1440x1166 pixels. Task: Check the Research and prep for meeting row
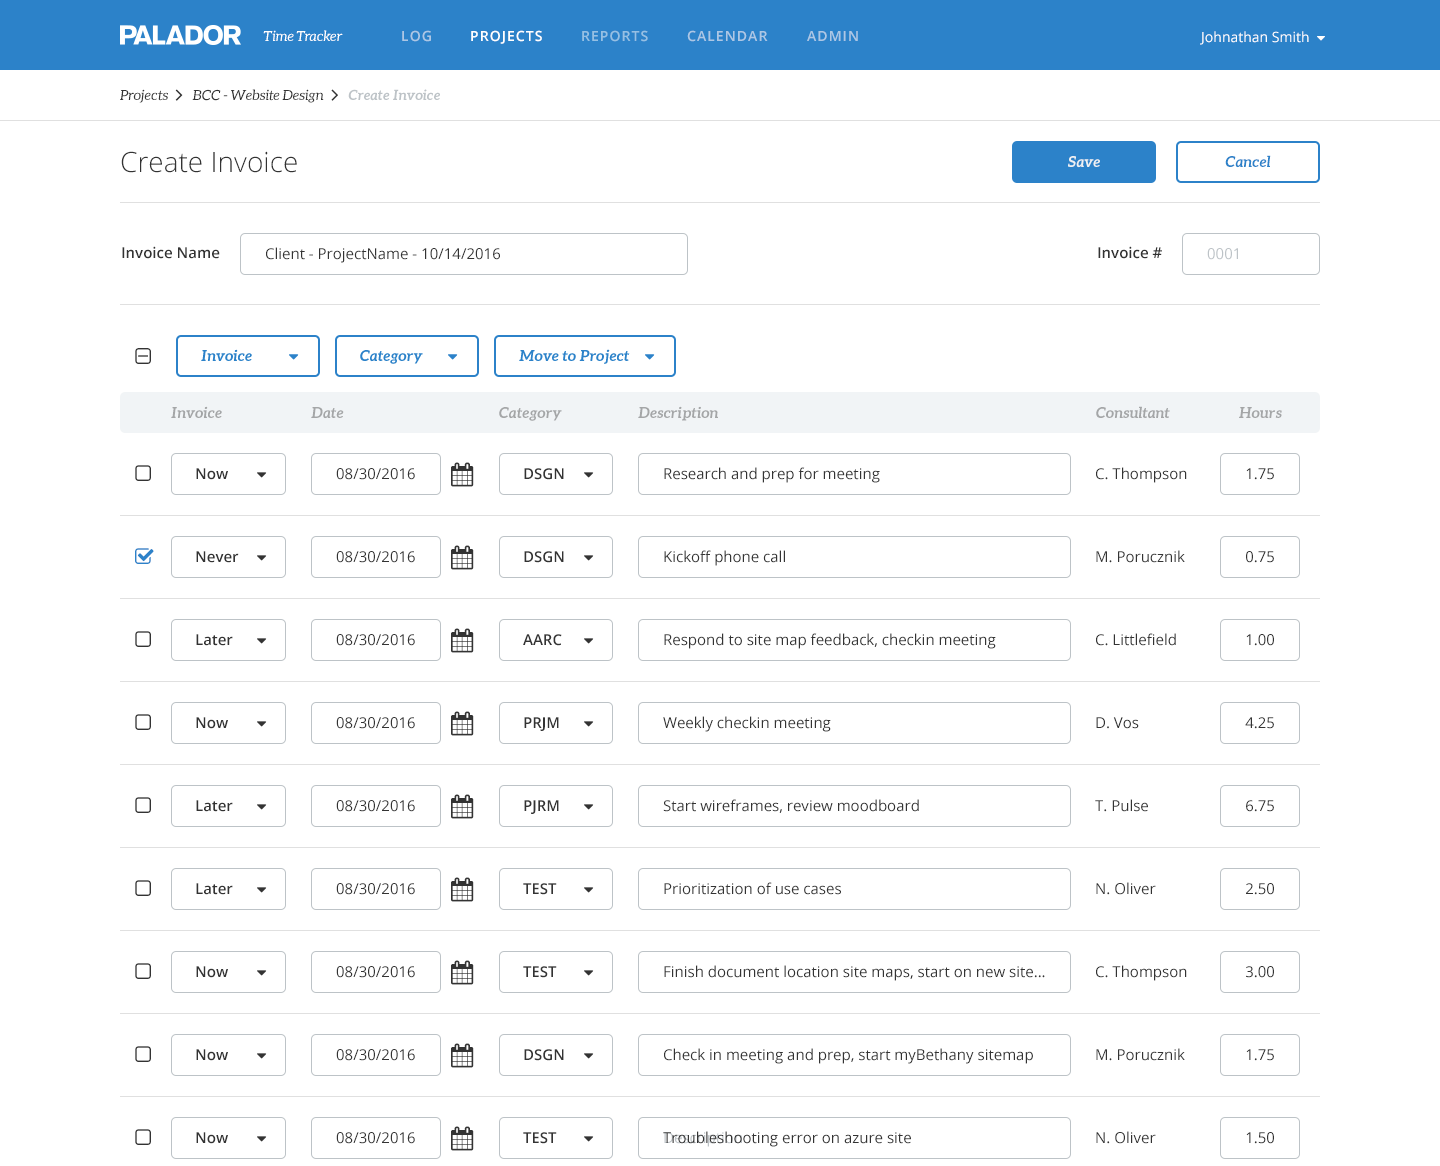tap(143, 473)
